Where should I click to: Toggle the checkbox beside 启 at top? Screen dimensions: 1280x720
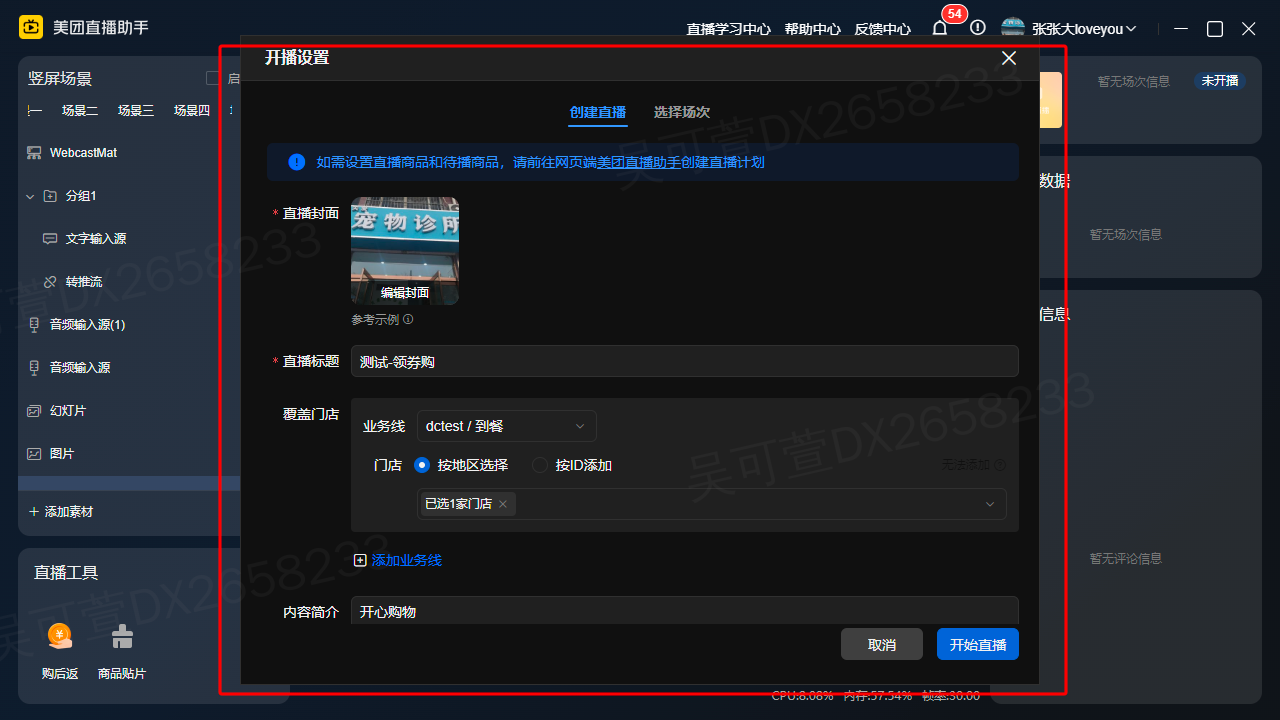pos(211,77)
